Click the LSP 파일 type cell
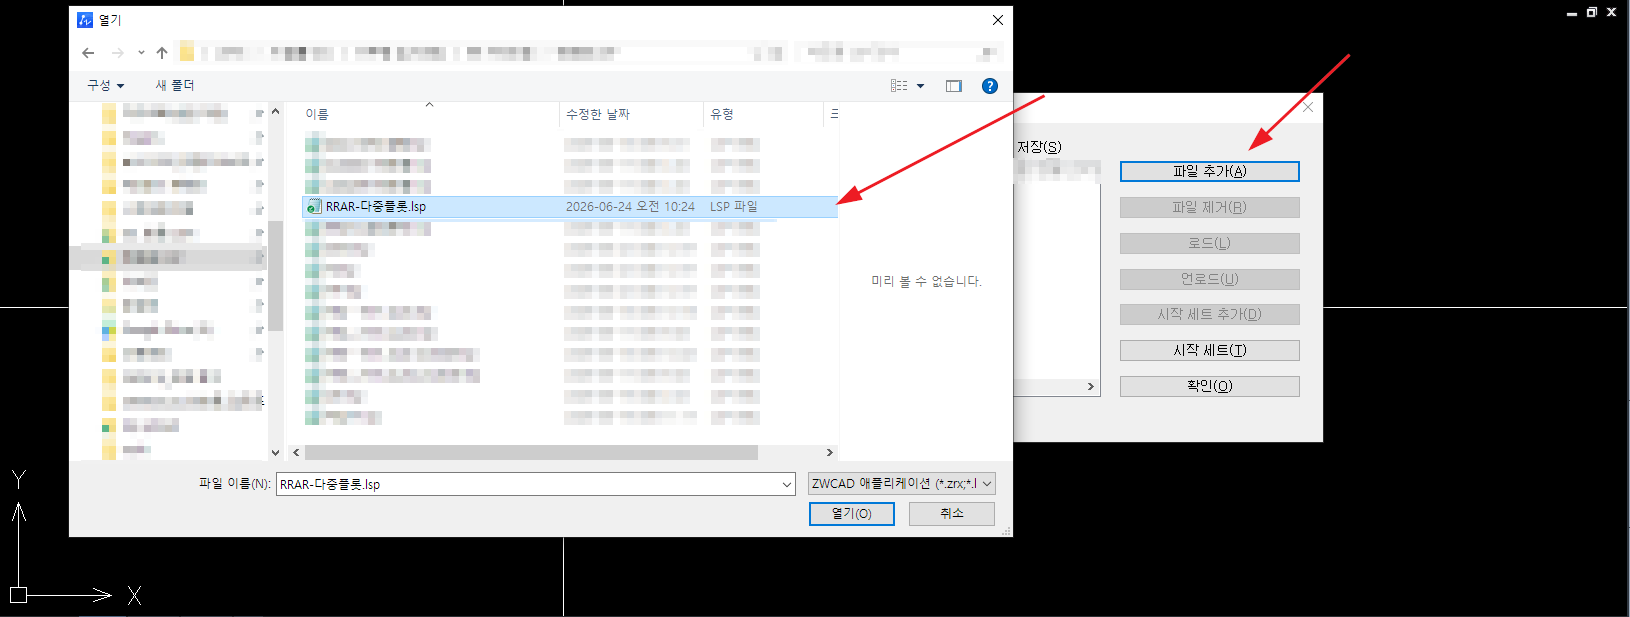 click(x=734, y=207)
